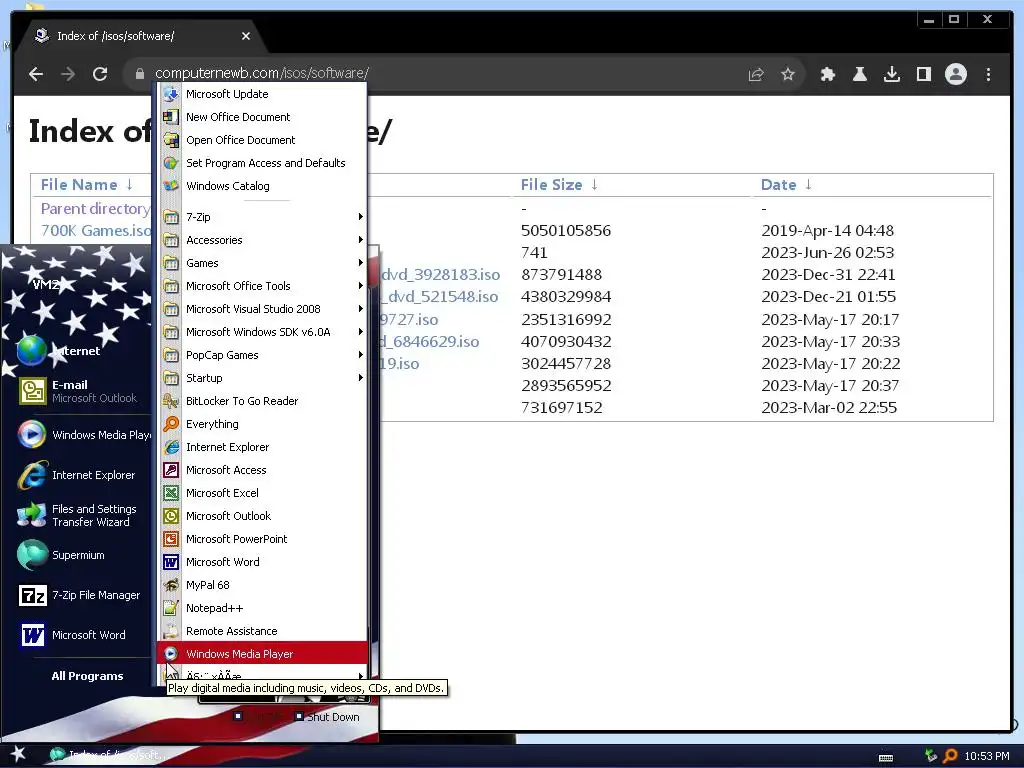This screenshot has height=768, width=1024.
Task: Click the Microsoft Excel icon
Action: [170, 493]
